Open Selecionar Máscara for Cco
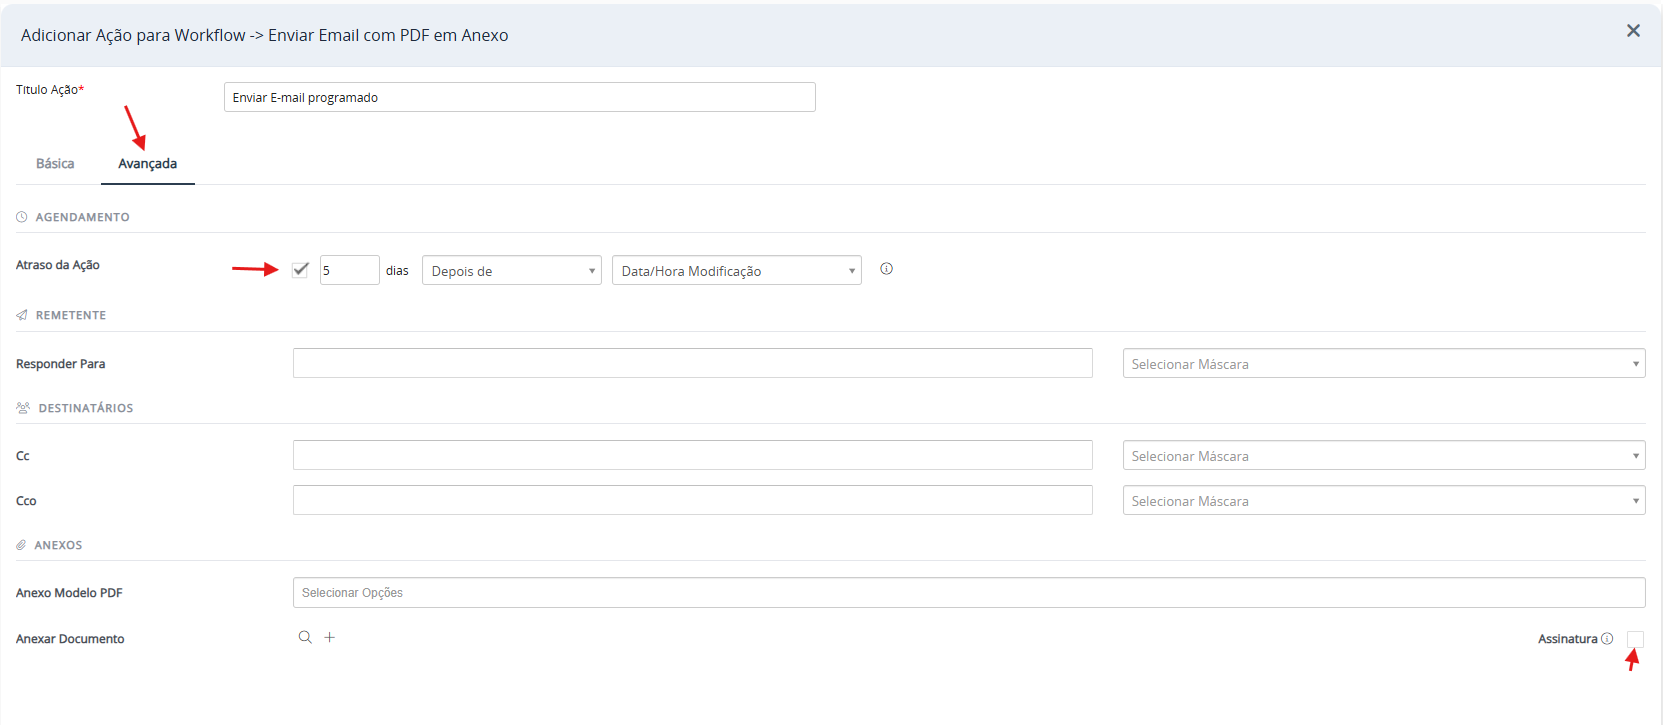The height and width of the screenshot is (725, 1663). tap(1384, 500)
